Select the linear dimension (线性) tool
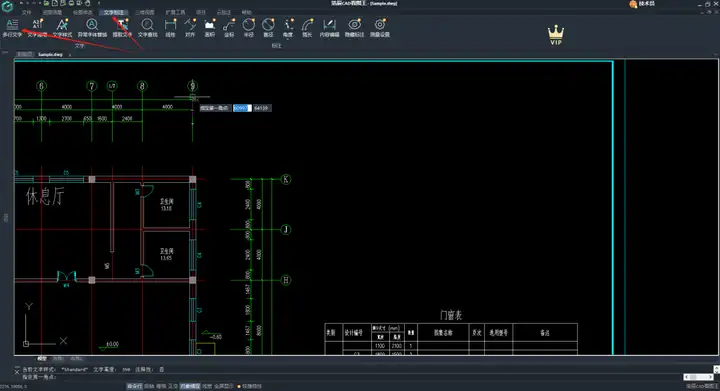The width and height of the screenshot is (720, 391). click(x=170, y=28)
